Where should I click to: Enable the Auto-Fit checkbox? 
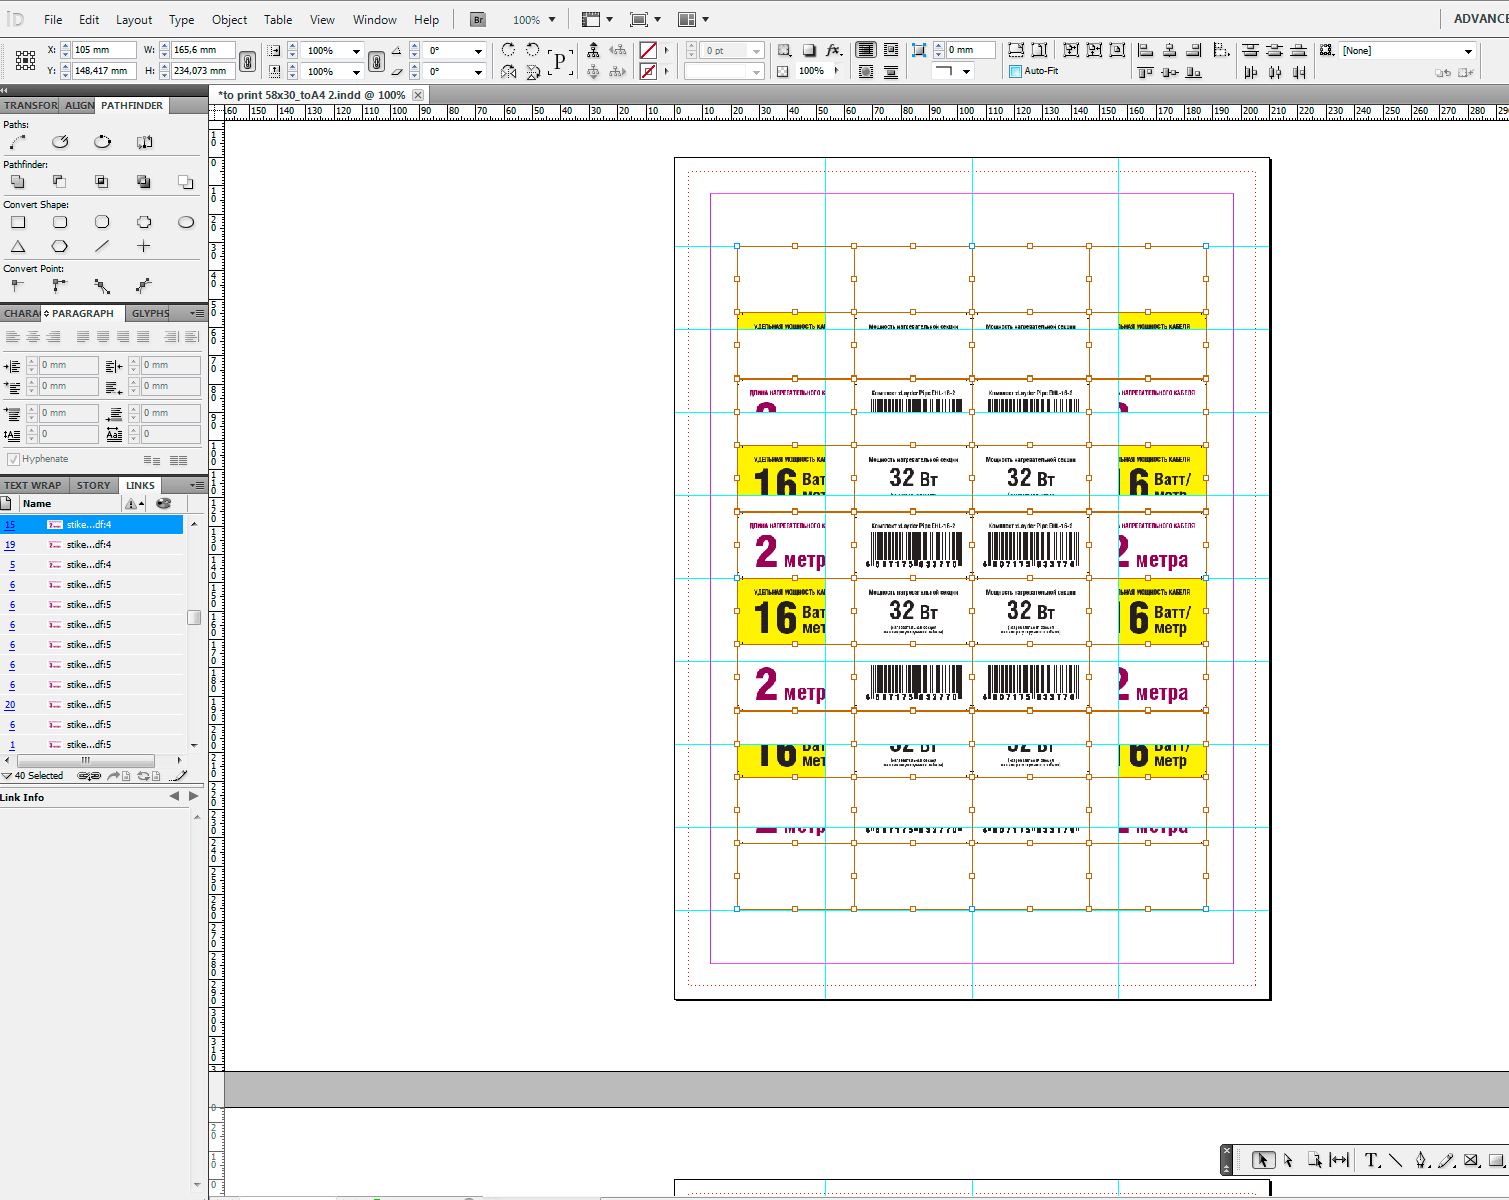[x=1015, y=71]
